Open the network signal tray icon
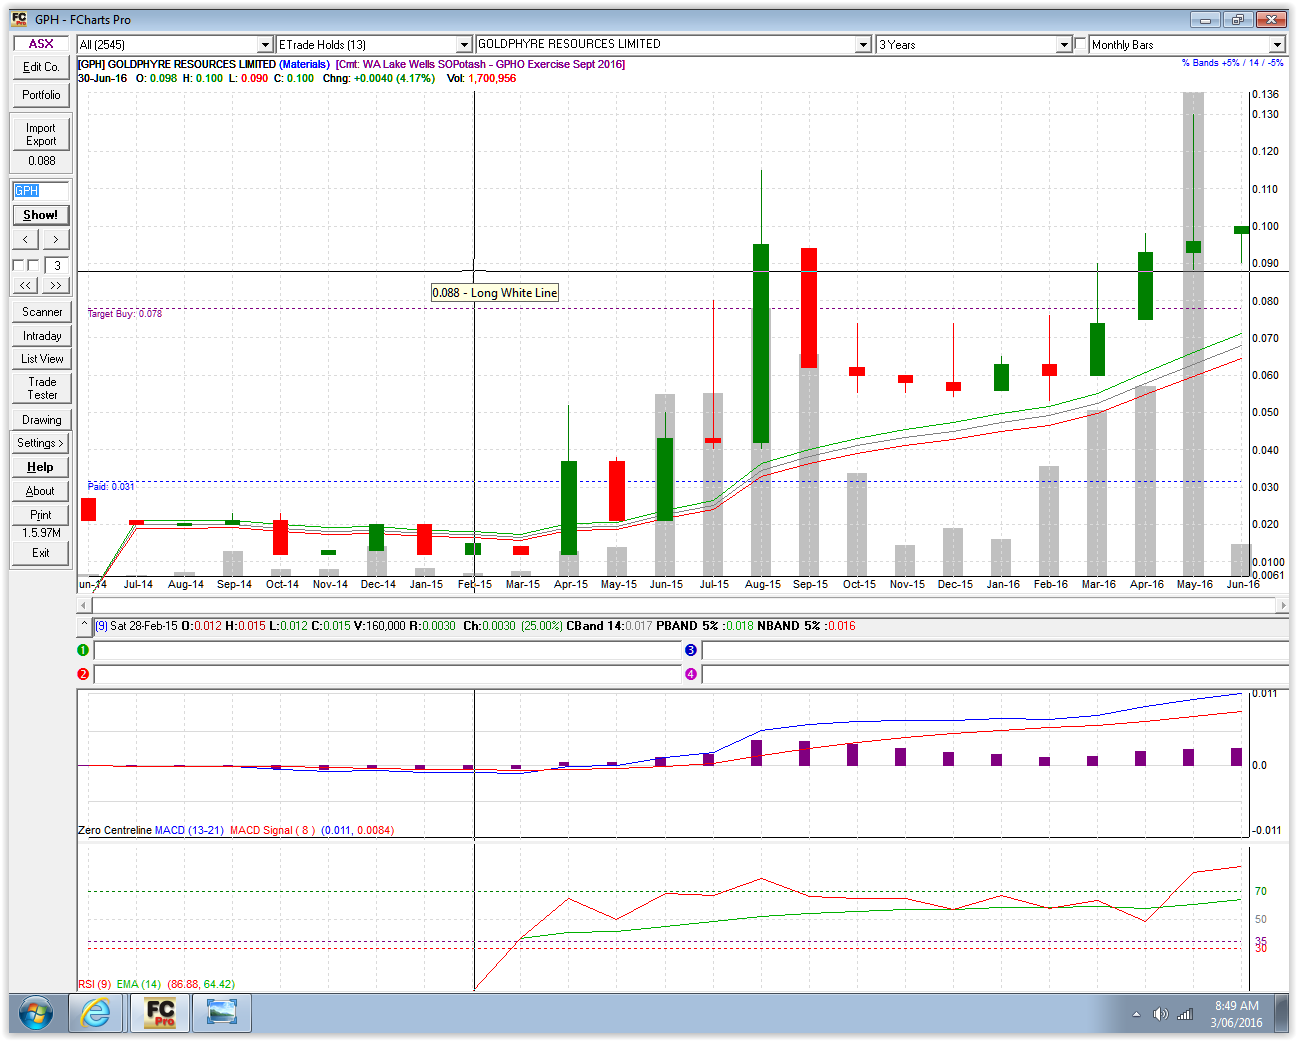This screenshot has height=1041, width=1297. pos(1185,1014)
